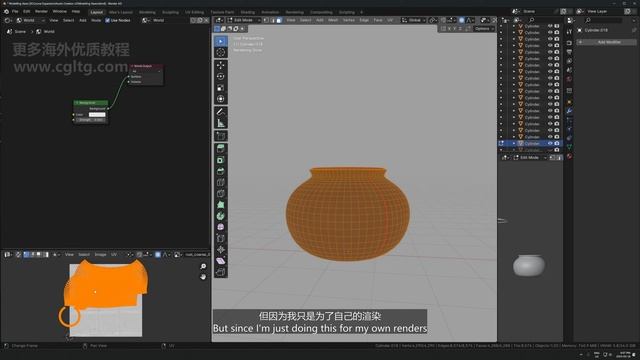The height and width of the screenshot is (360, 640).
Task: Expand the highlighted Cylinder row in outliner
Action: (513, 143)
